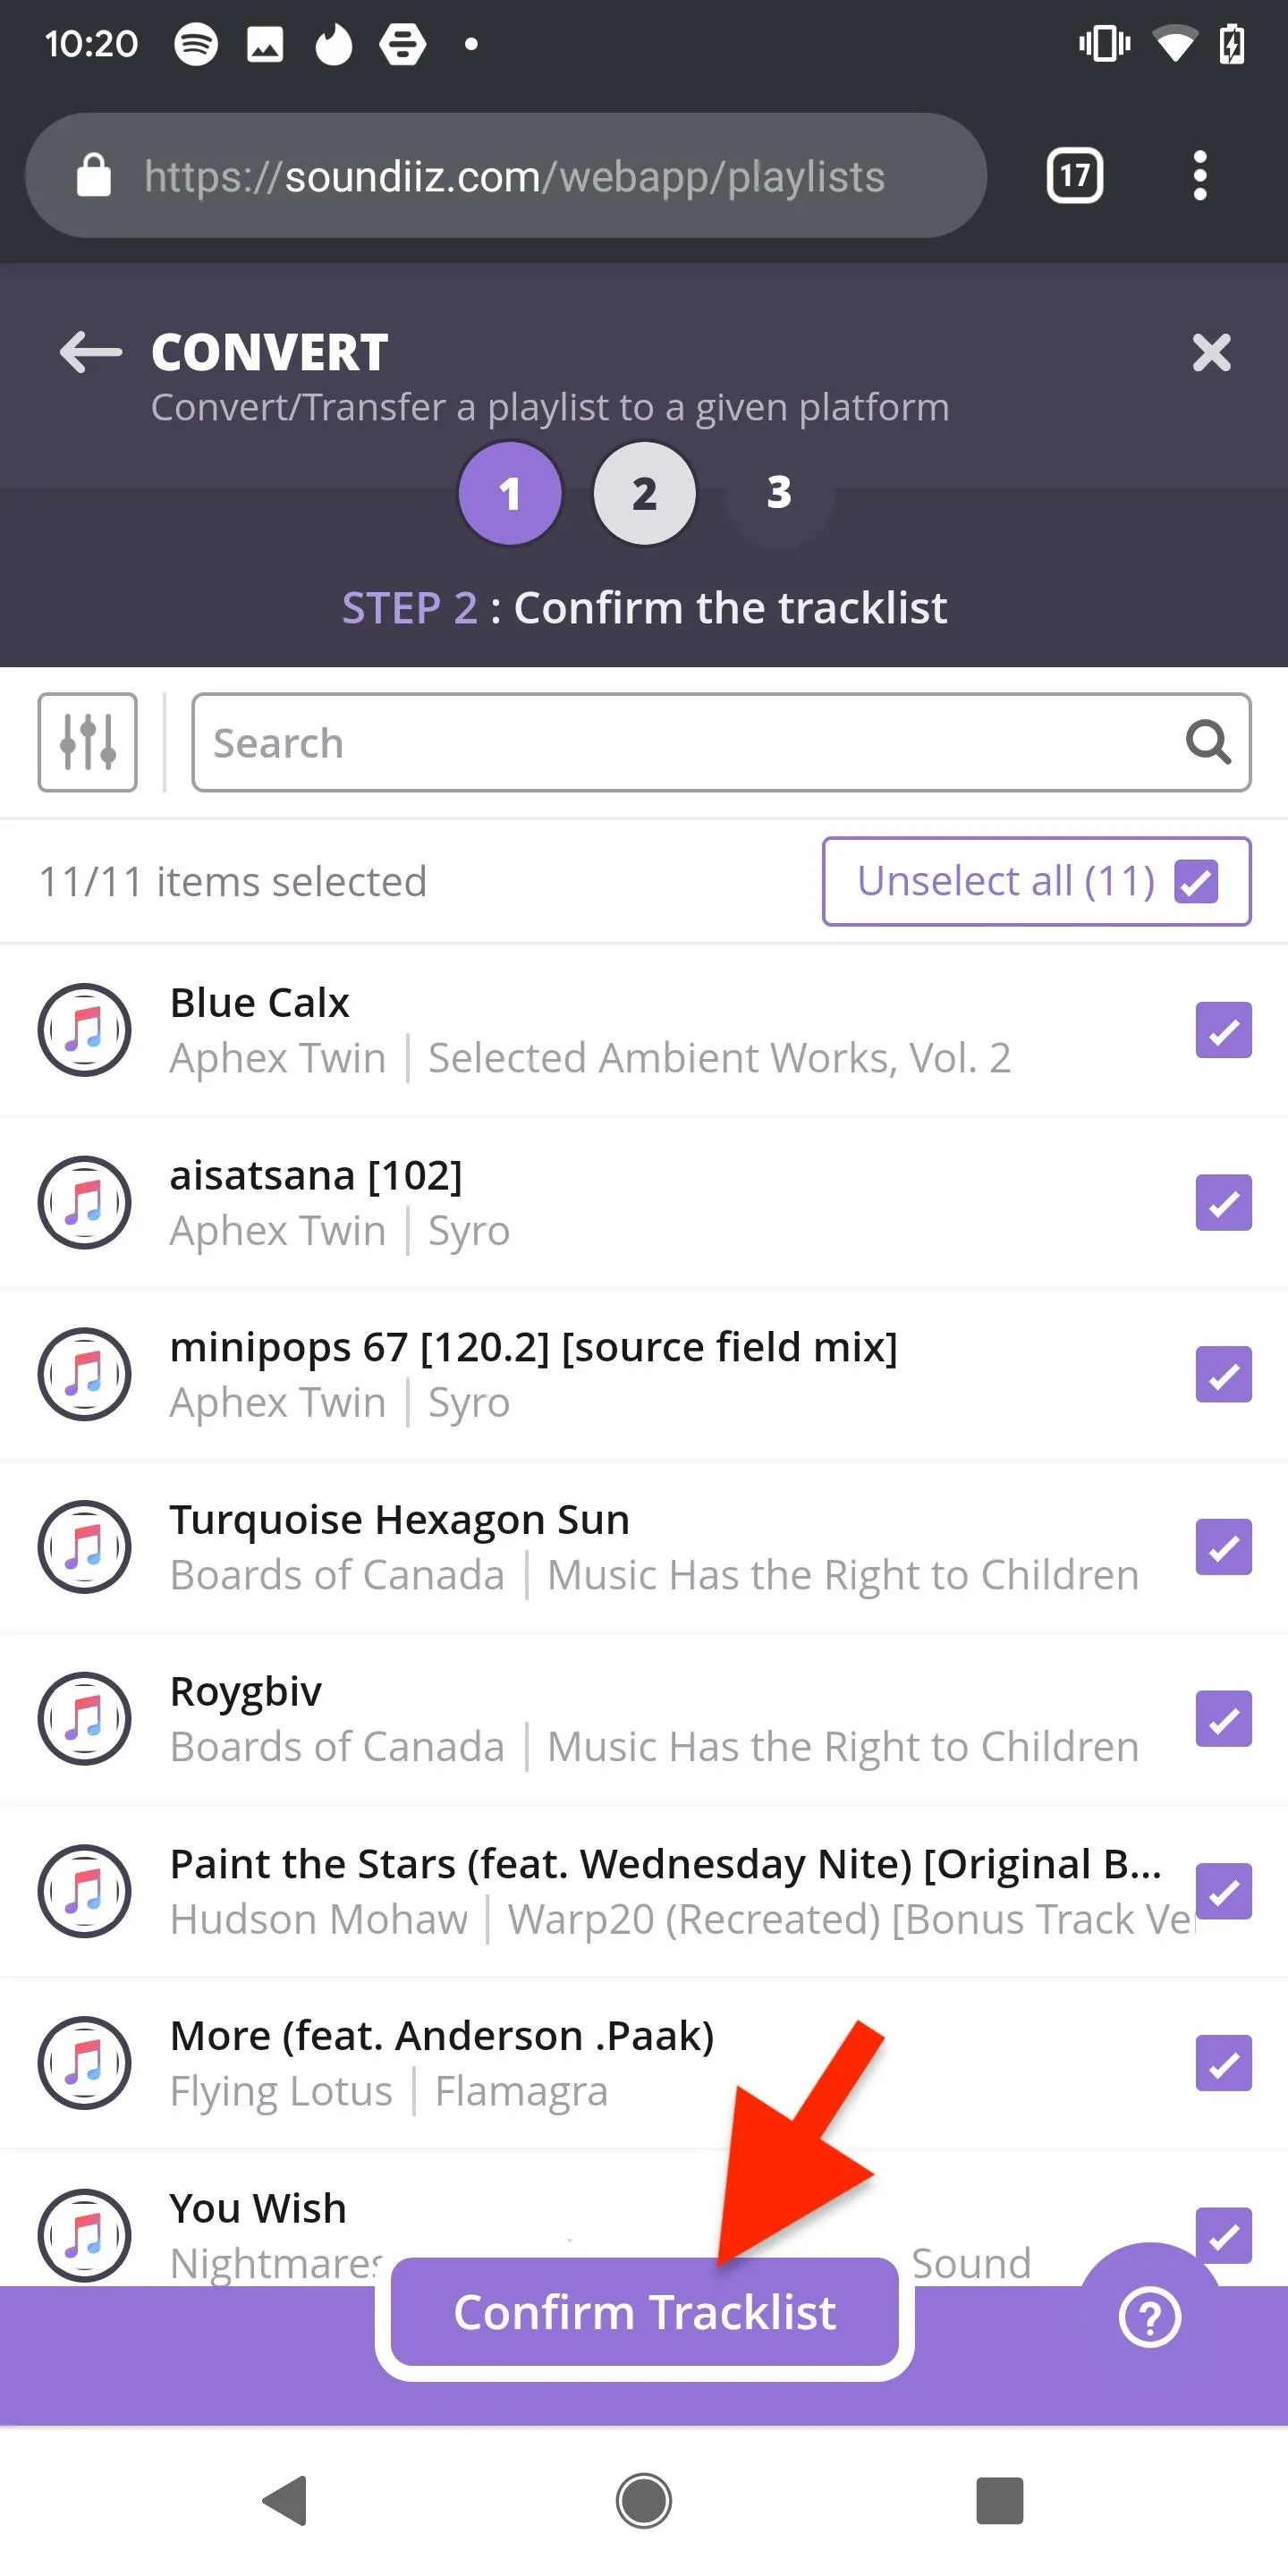Select the aisatsana [102] track title
This screenshot has width=1288, height=2576.
pos(316,1175)
